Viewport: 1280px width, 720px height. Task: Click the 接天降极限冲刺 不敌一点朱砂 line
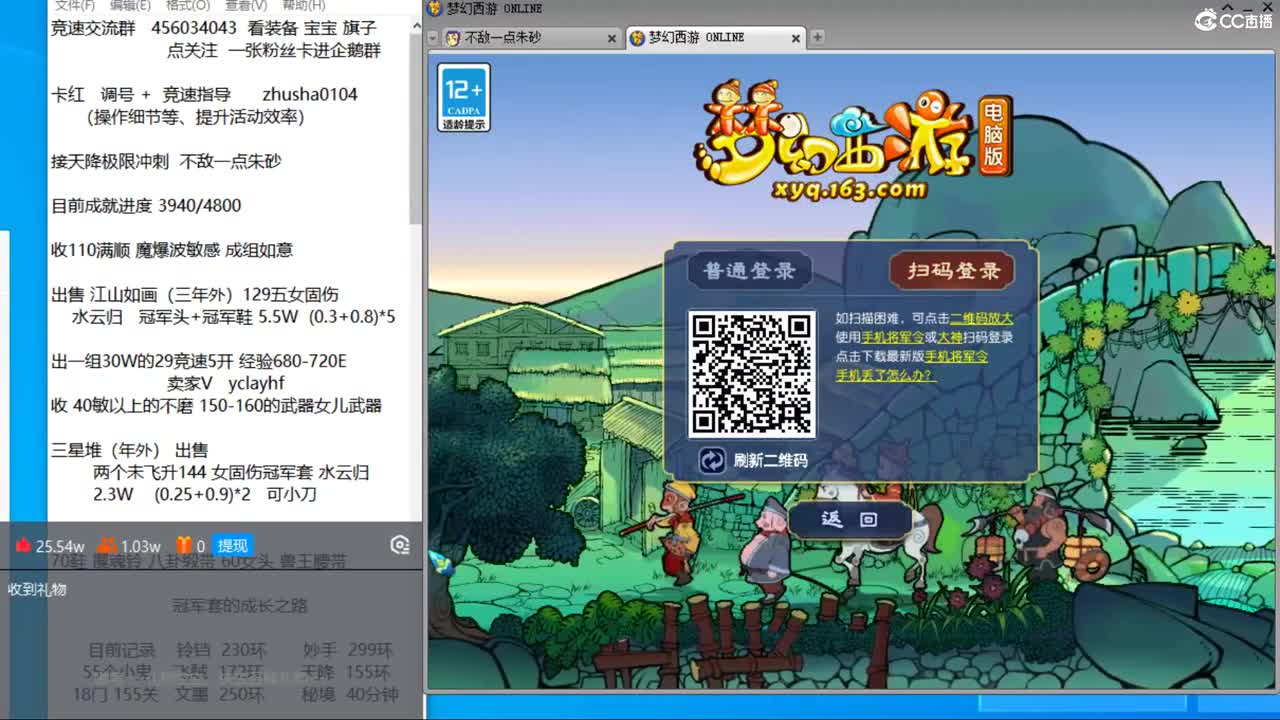click(x=166, y=160)
